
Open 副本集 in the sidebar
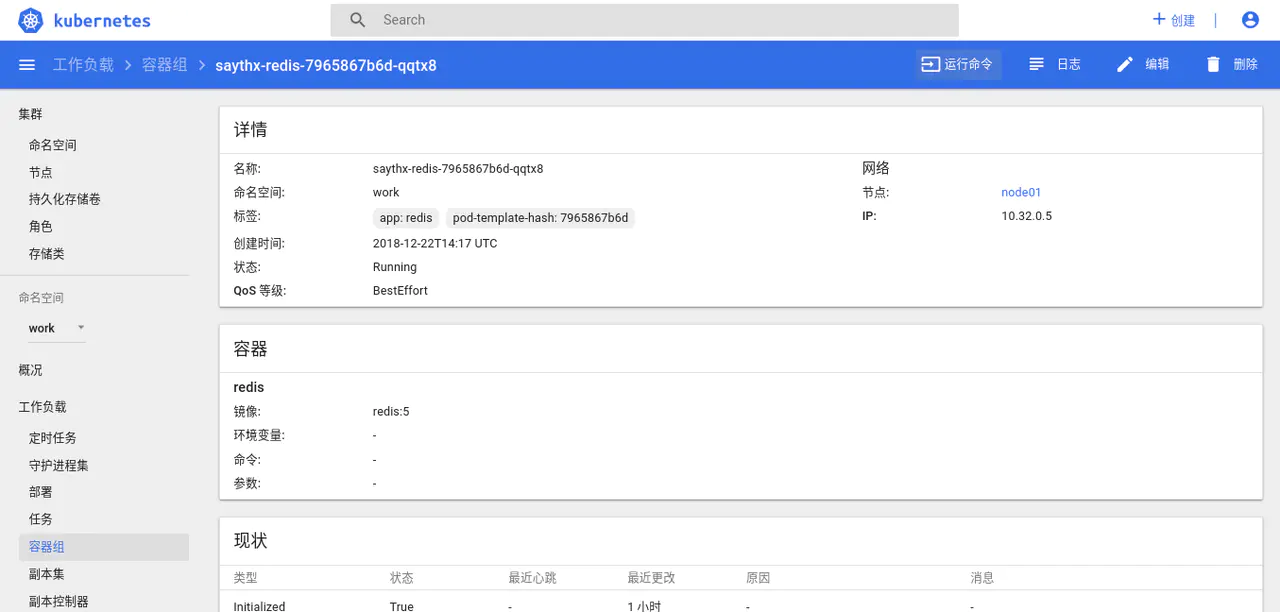(47, 574)
